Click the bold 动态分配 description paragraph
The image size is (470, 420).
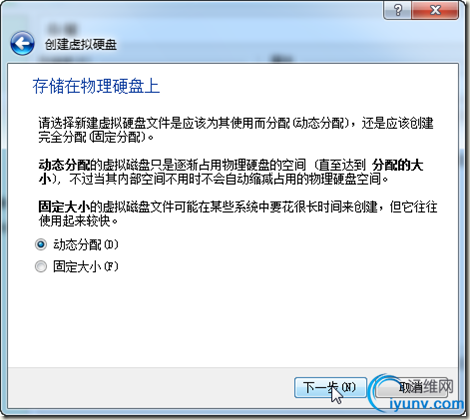231,172
